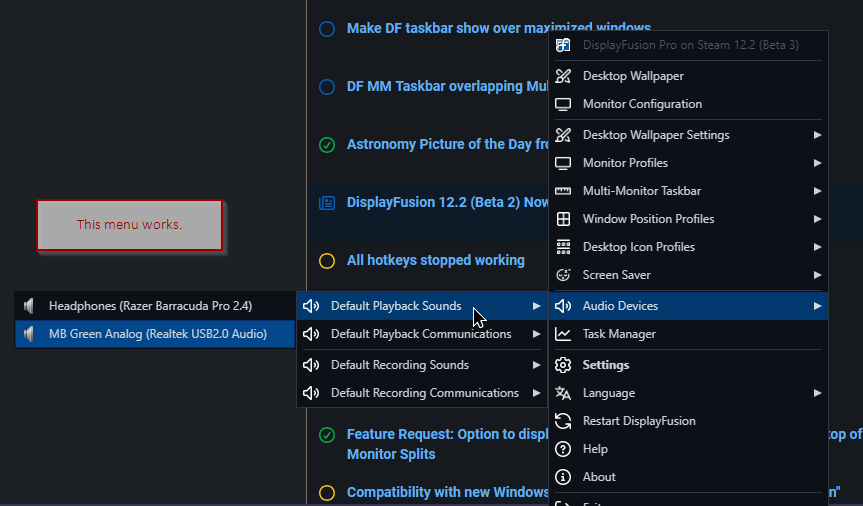
Task: Click speaker icon beside Default Recording Sounds
Action: tap(311, 365)
